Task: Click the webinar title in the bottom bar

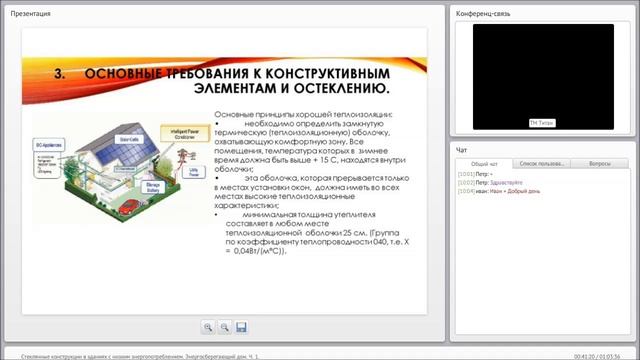Action: click(x=140, y=357)
